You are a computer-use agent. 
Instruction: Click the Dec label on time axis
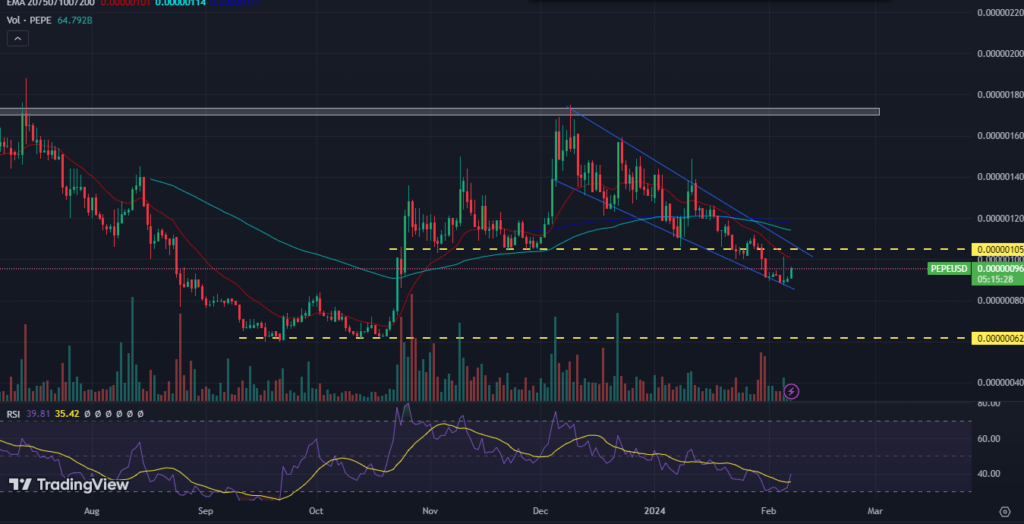coord(539,510)
